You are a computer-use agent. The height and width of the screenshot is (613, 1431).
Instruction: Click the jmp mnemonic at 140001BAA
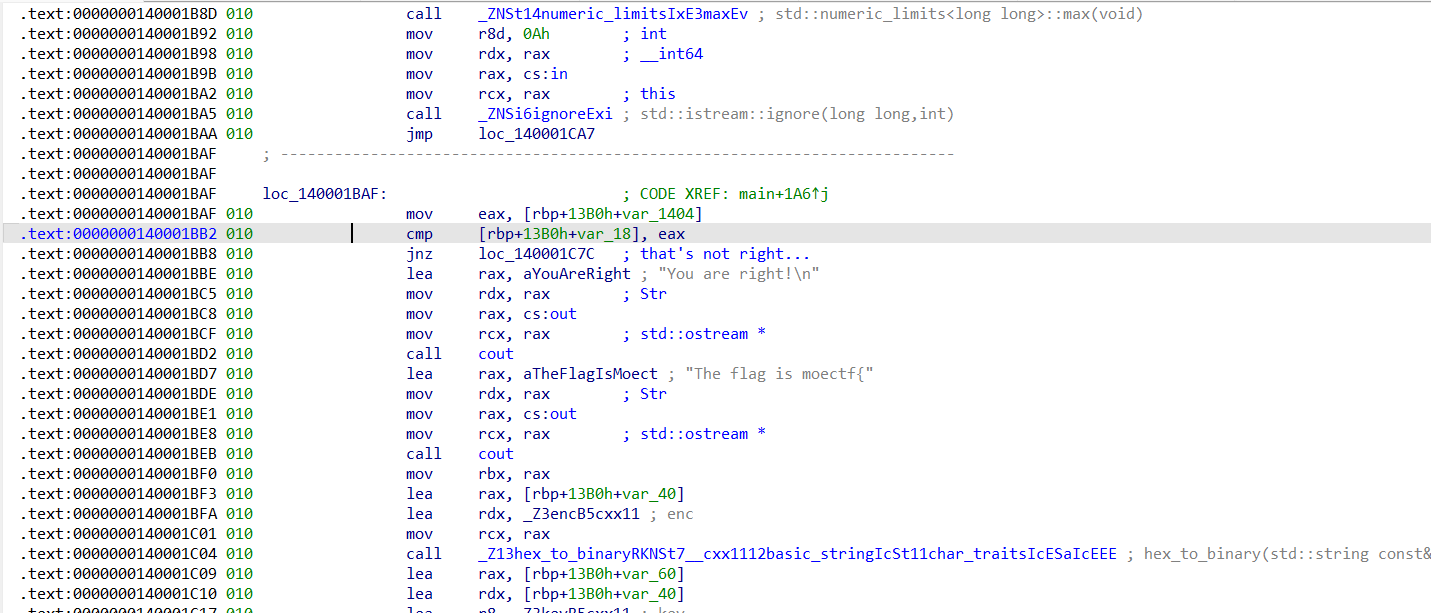[x=419, y=134]
